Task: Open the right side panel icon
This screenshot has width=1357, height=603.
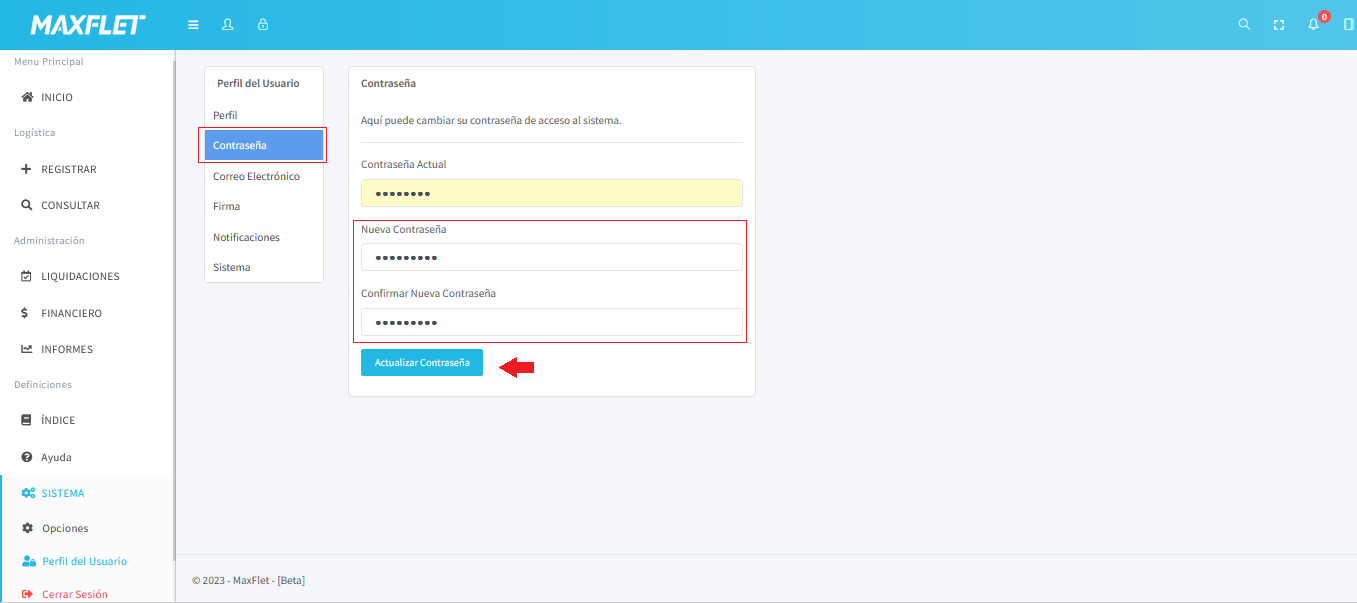Action: coord(1348,25)
